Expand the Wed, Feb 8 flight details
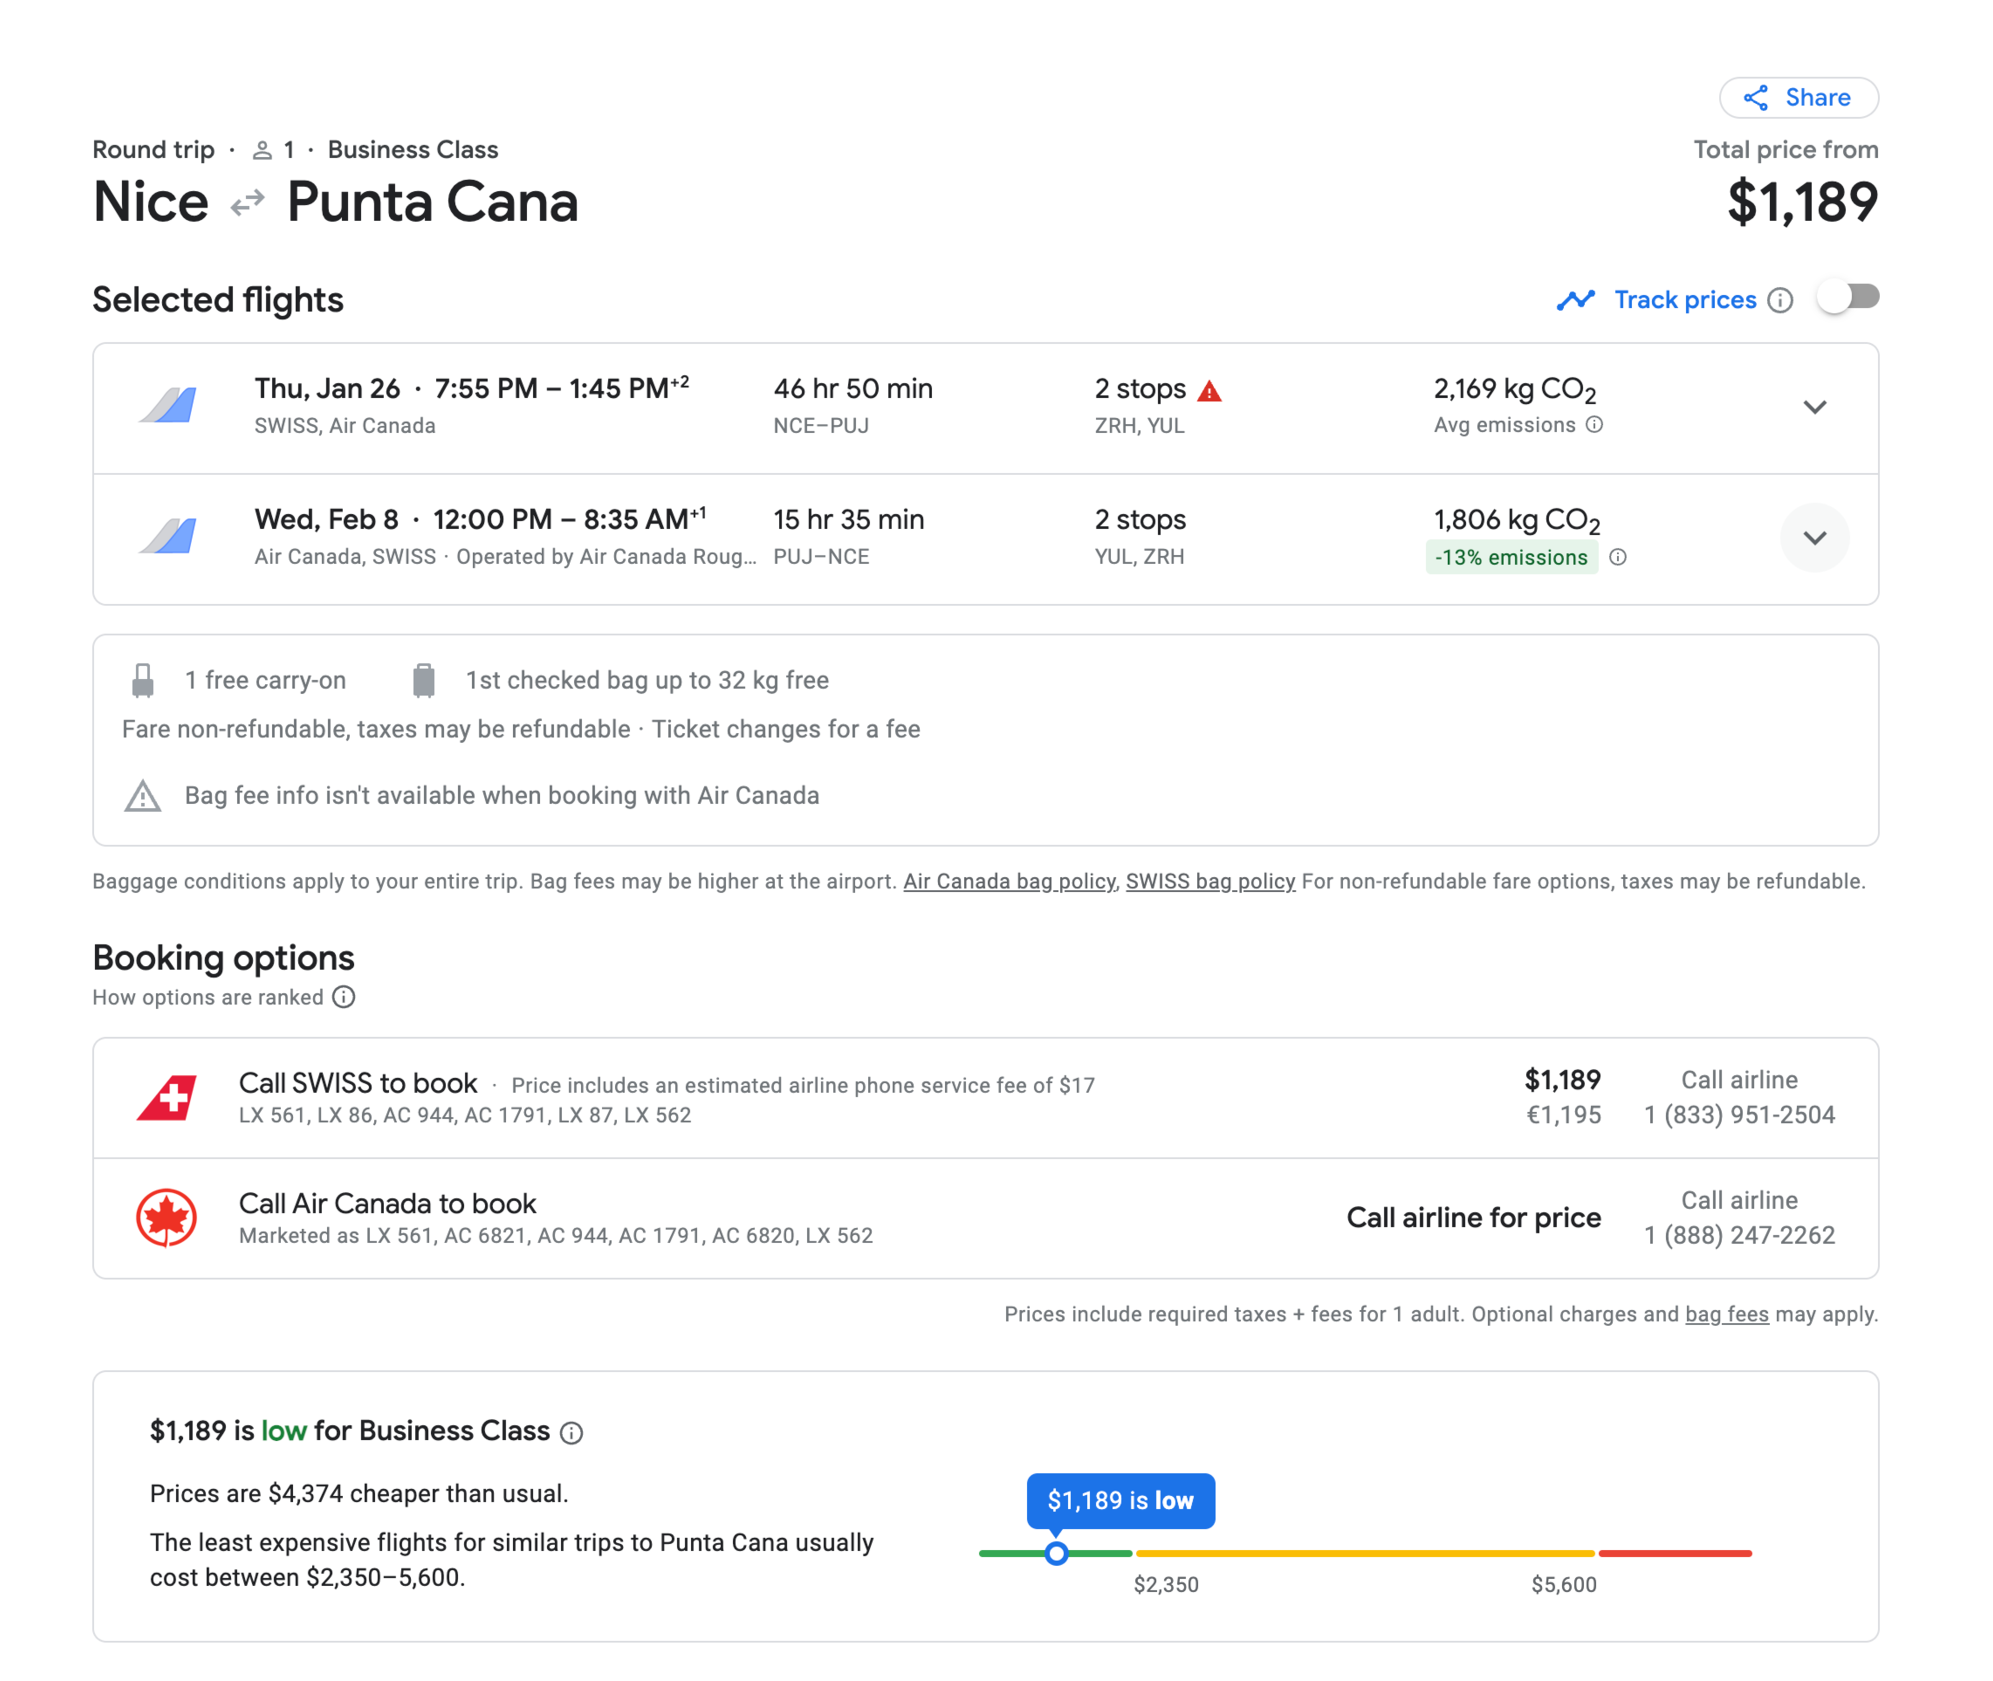This screenshot has height=1681, width=1993. [x=1814, y=538]
